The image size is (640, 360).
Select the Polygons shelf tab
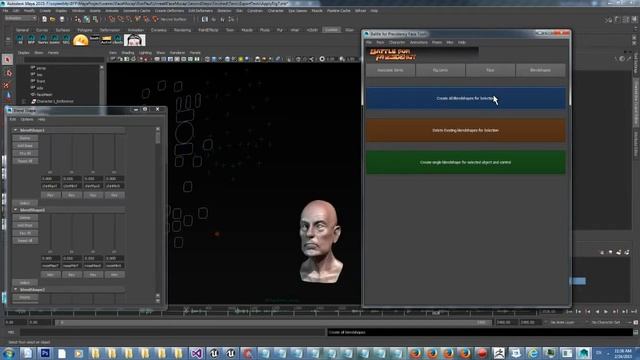click(x=84, y=30)
